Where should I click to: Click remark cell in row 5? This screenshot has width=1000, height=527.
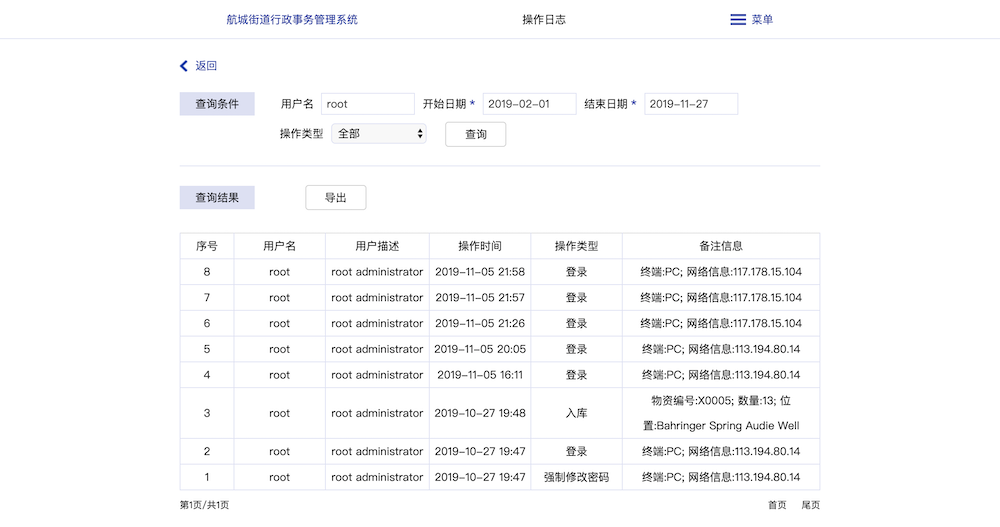pos(721,349)
